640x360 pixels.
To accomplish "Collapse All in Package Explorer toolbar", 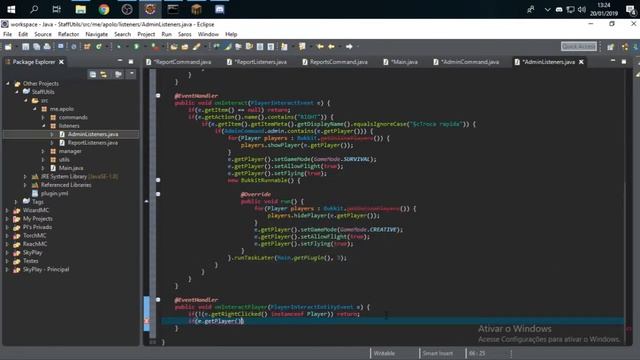I will (x=93, y=74).
